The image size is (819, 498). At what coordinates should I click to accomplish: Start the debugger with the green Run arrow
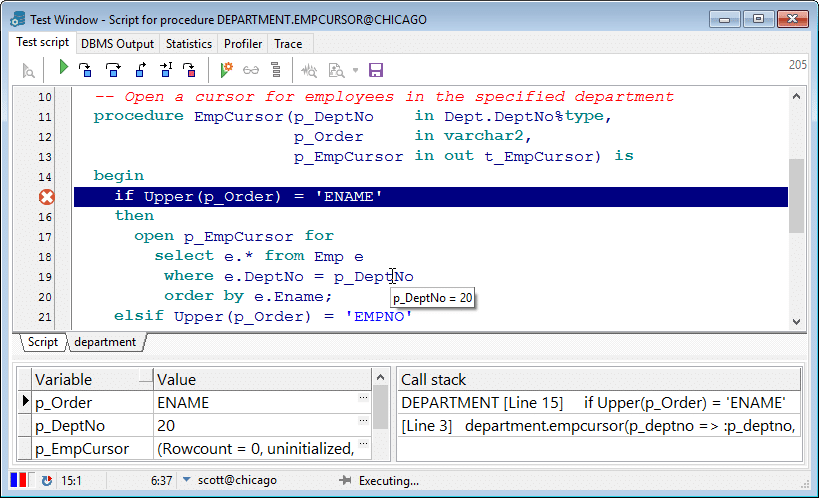coord(63,68)
